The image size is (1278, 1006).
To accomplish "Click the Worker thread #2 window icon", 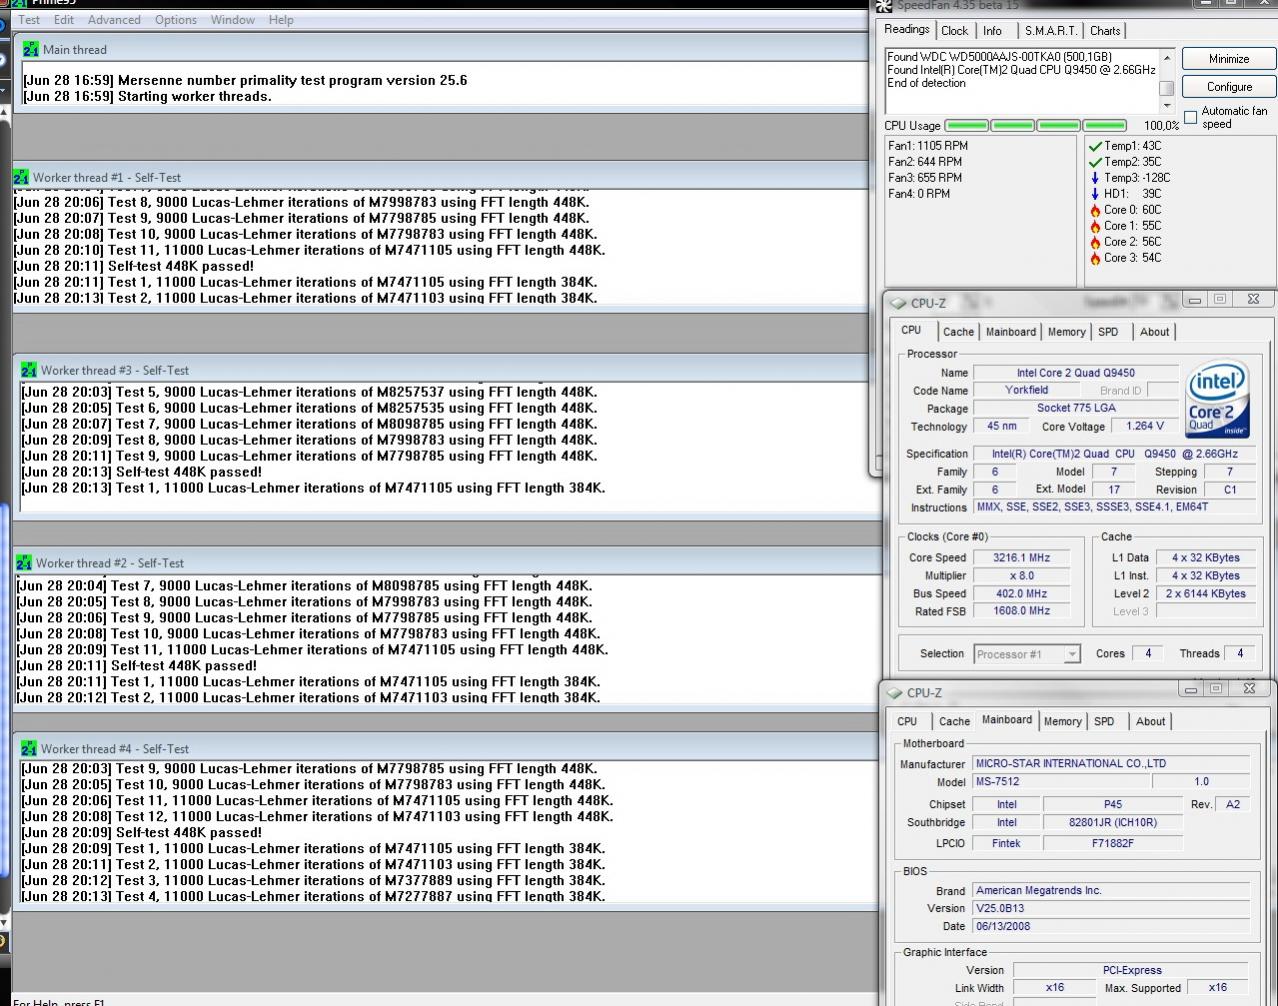I will pyautogui.click(x=24, y=563).
